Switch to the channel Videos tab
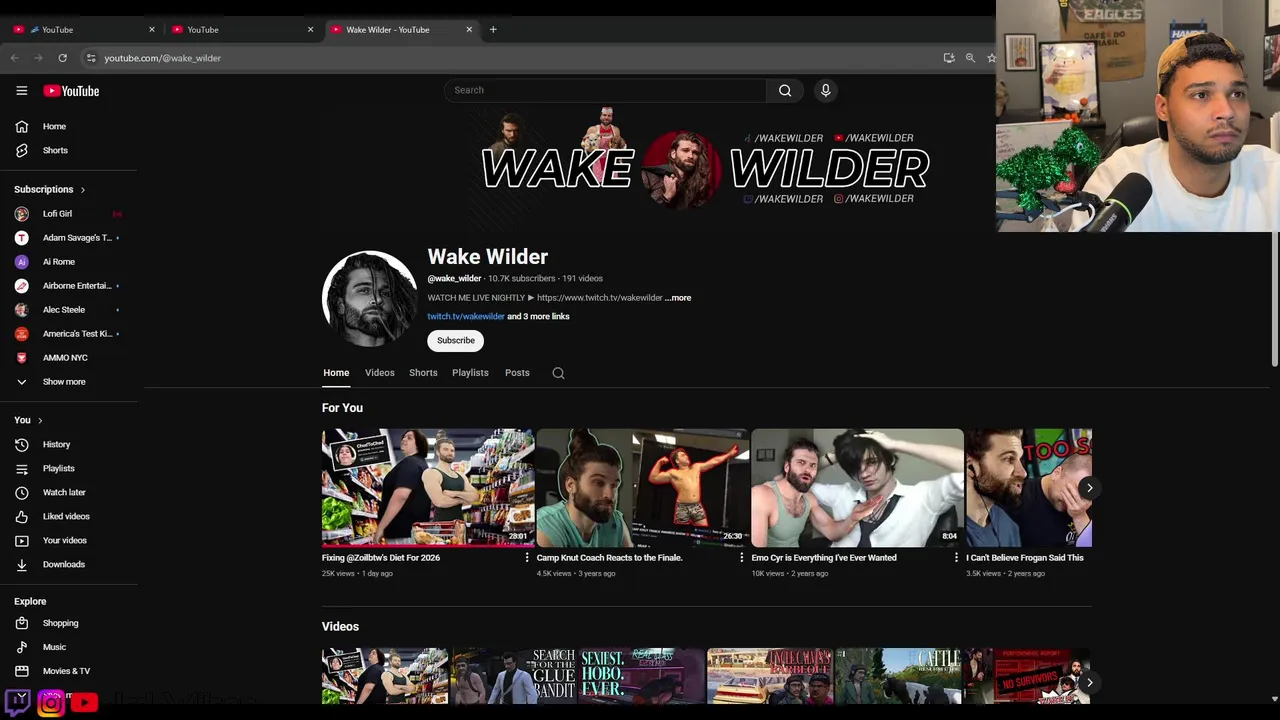The image size is (1280, 720). pyautogui.click(x=380, y=373)
